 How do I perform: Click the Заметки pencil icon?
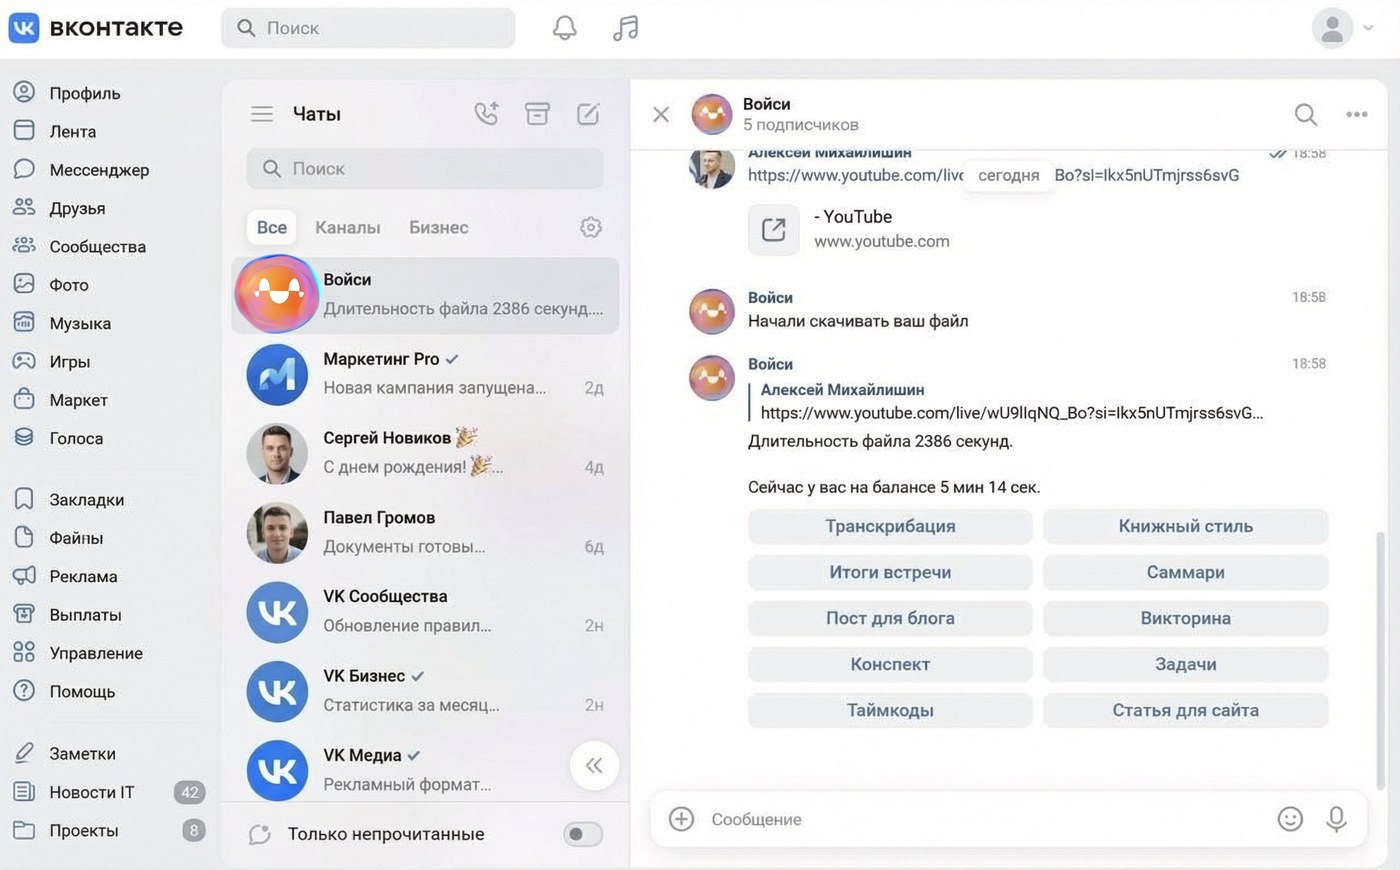tap(24, 753)
